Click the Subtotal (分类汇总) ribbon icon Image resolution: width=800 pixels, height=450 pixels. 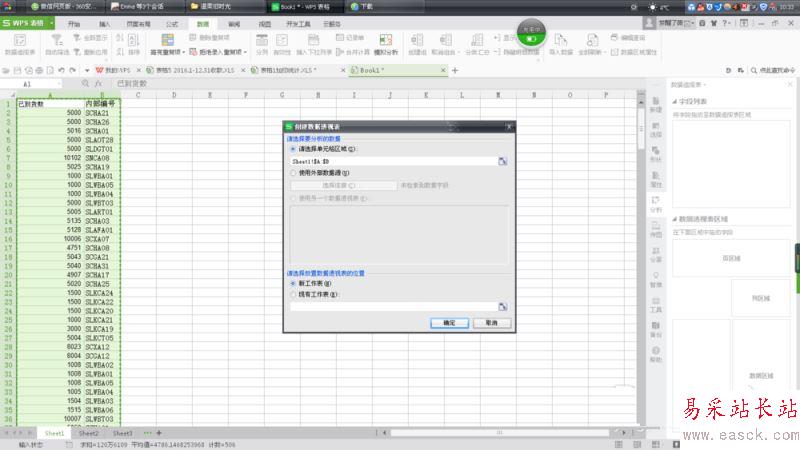tap(477, 40)
